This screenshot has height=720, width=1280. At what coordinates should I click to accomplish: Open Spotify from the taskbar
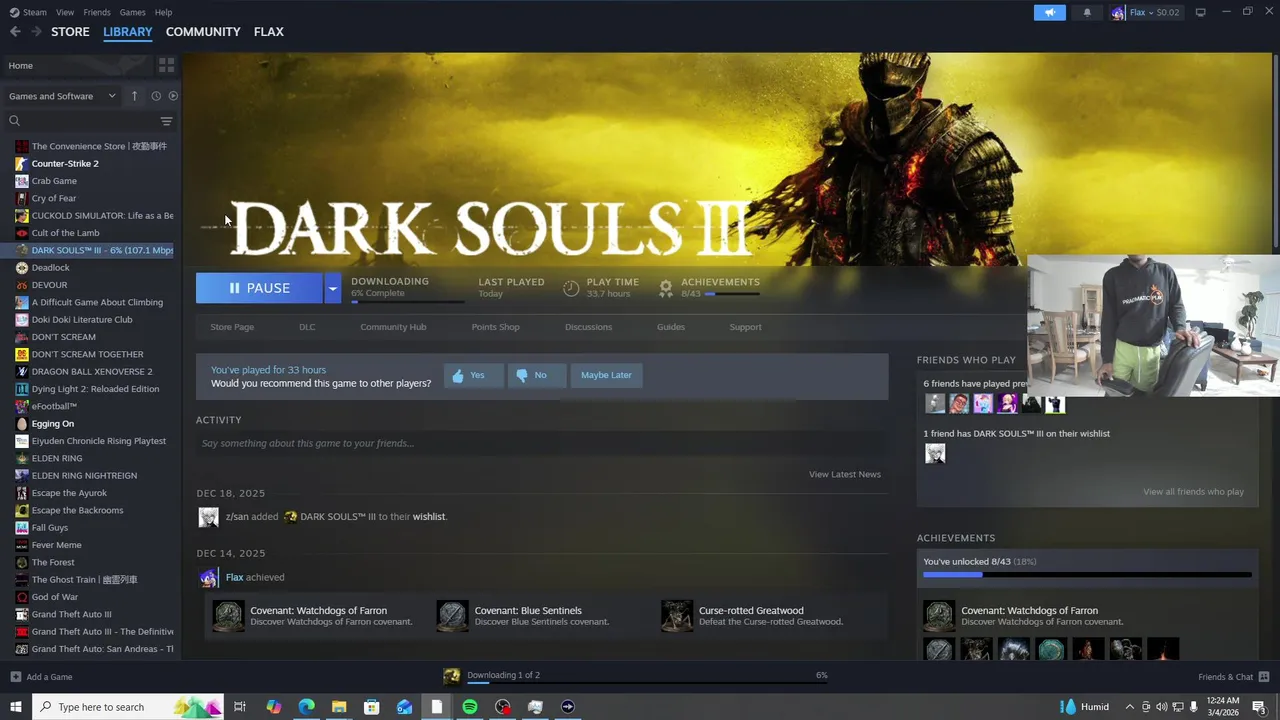click(470, 707)
